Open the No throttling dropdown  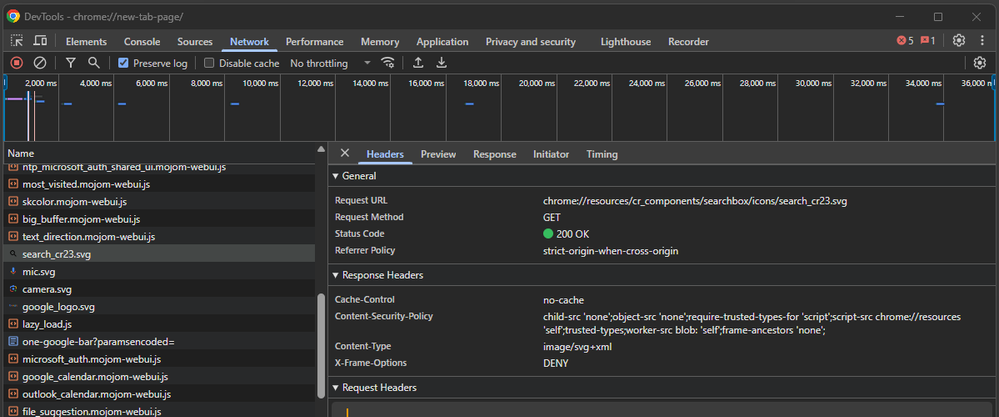coord(330,63)
